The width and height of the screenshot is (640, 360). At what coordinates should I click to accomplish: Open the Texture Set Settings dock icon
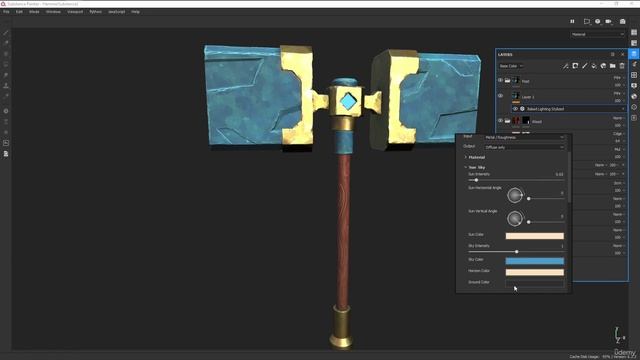tap(634, 43)
